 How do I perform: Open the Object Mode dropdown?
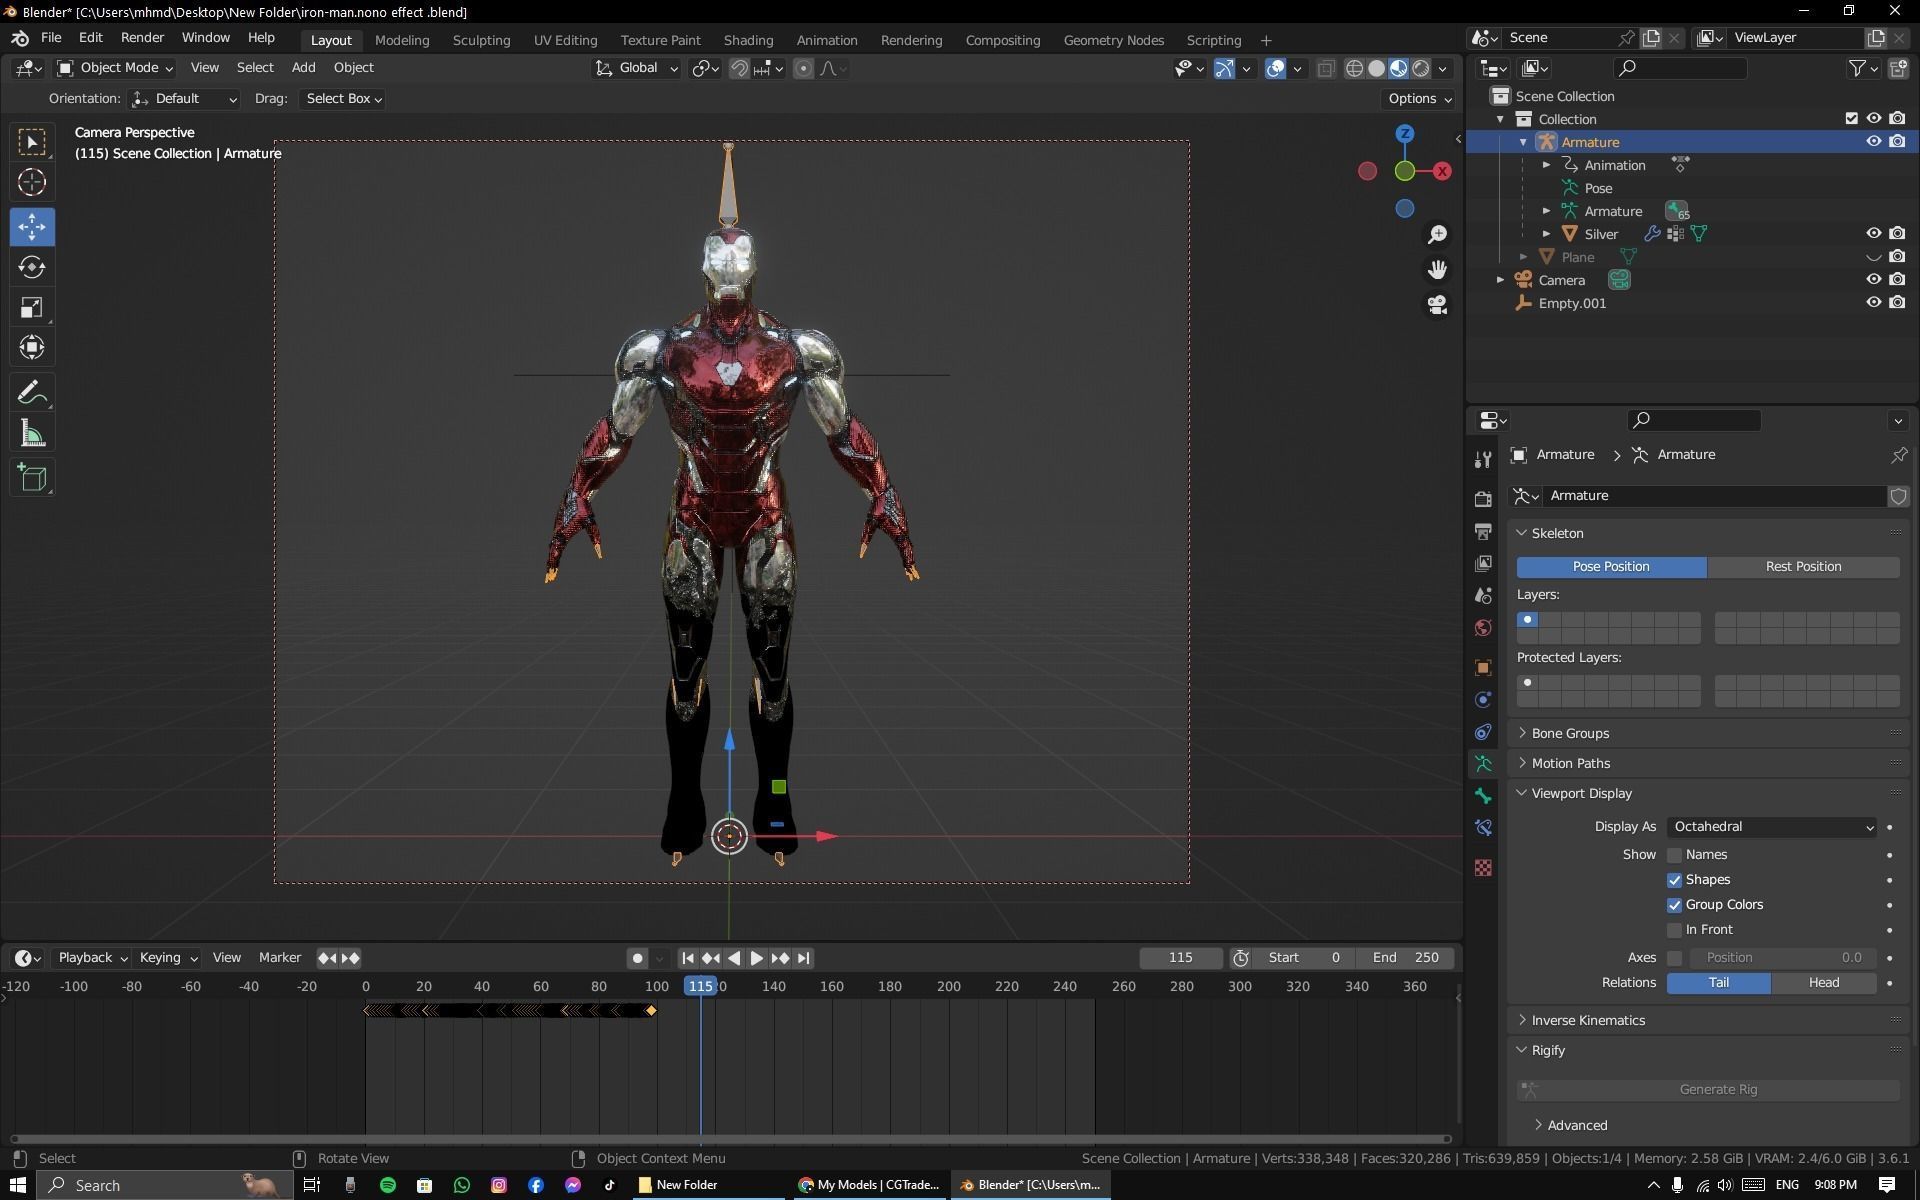[x=116, y=68]
